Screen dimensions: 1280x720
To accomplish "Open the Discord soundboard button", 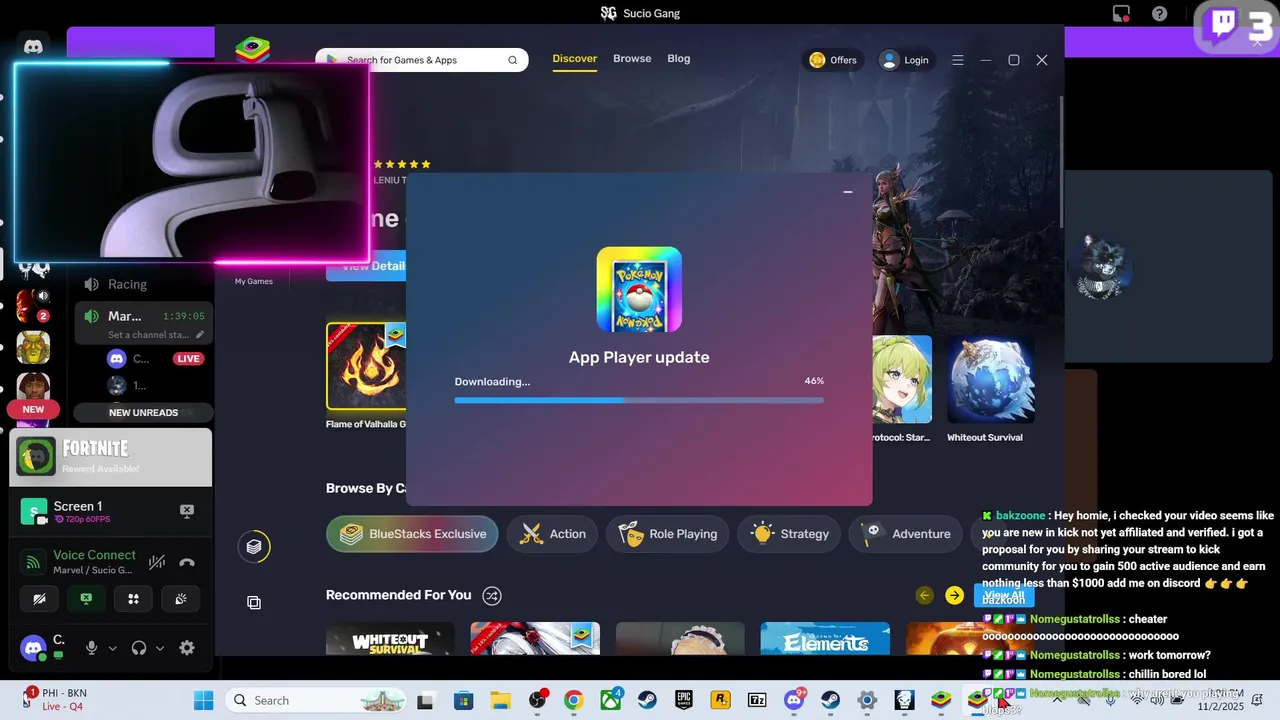I will coord(181,599).
